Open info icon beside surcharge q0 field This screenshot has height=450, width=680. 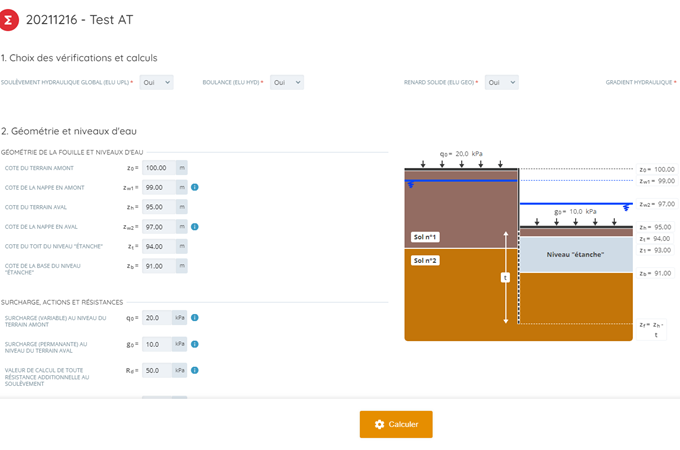(195, 318)
